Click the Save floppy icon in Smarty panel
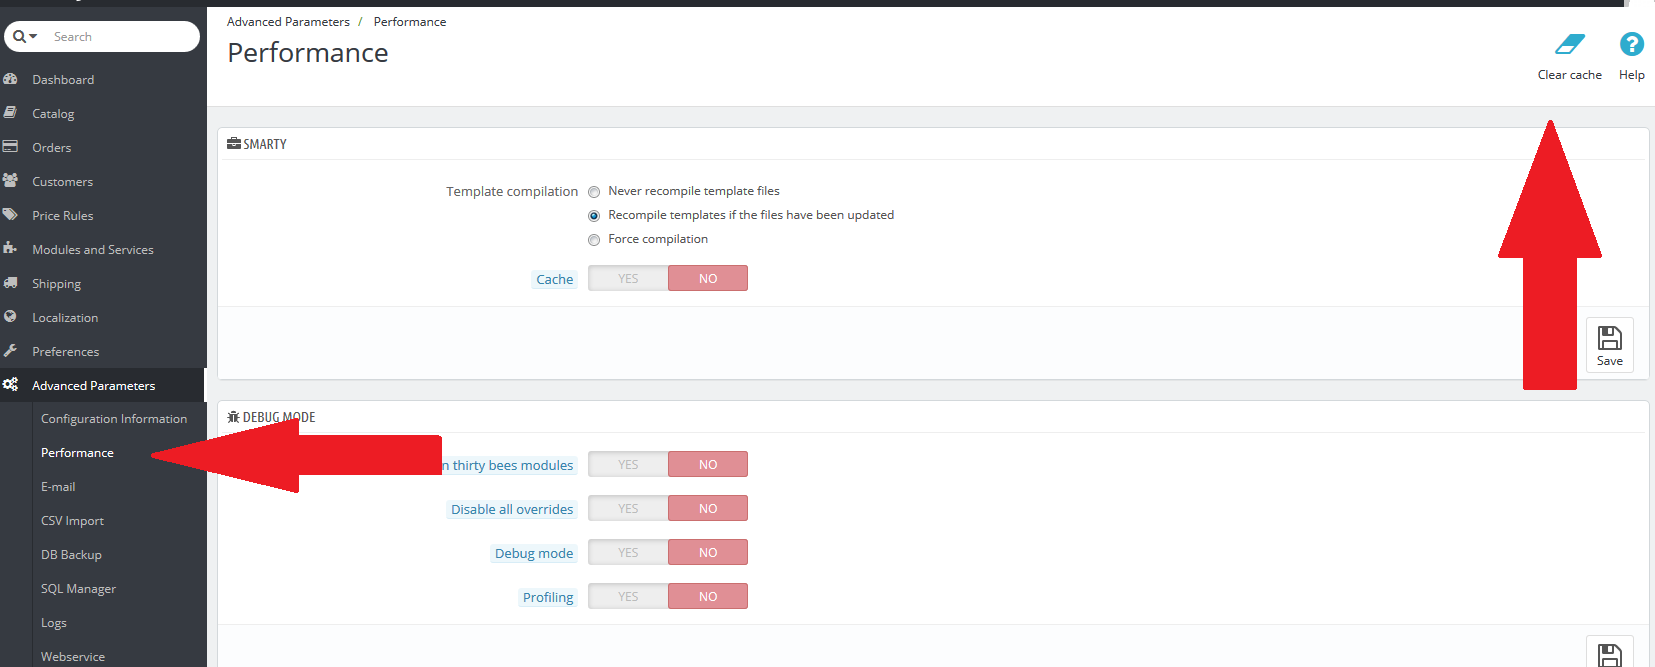1655x667 pixels. click(x=1609, y=340)
